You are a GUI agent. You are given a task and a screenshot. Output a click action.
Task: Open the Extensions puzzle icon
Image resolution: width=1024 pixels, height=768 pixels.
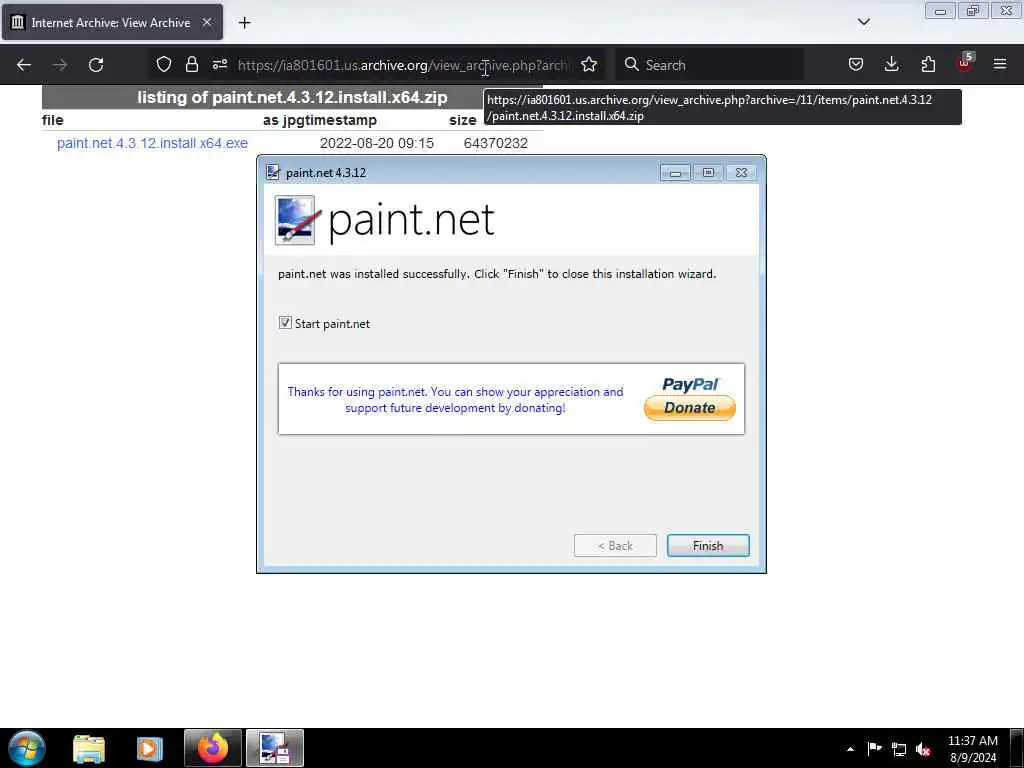928,64
